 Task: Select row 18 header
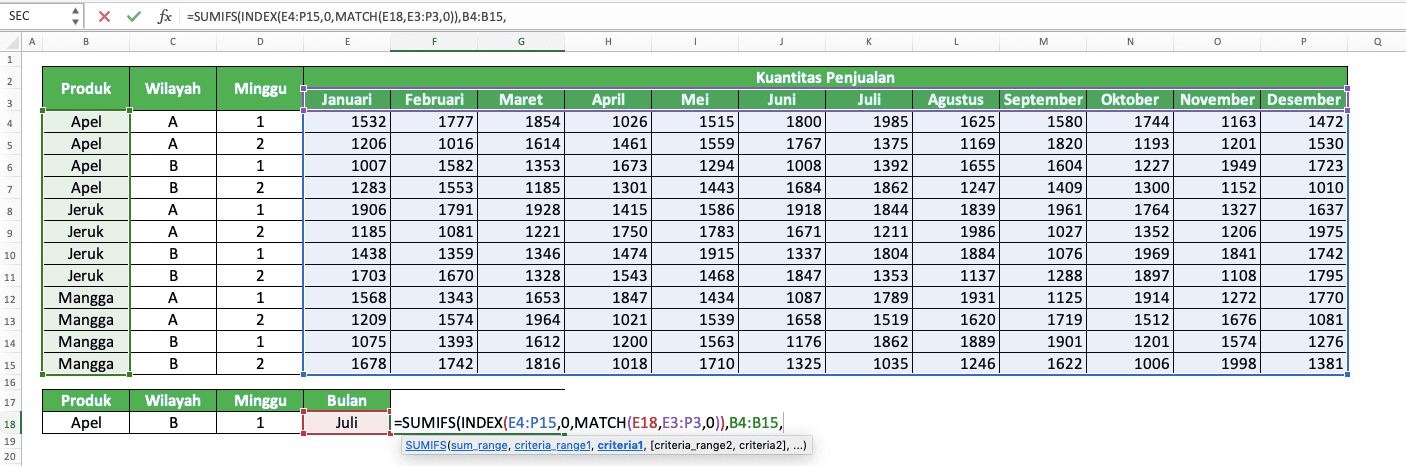tap(10, 422)
